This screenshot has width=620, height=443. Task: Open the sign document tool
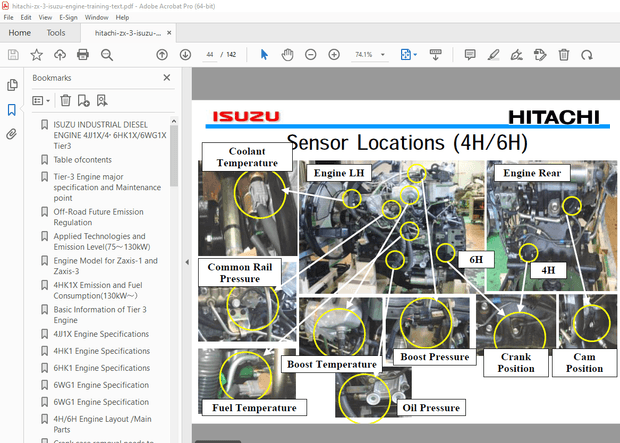pyautogui.click(x=516, y=55)
